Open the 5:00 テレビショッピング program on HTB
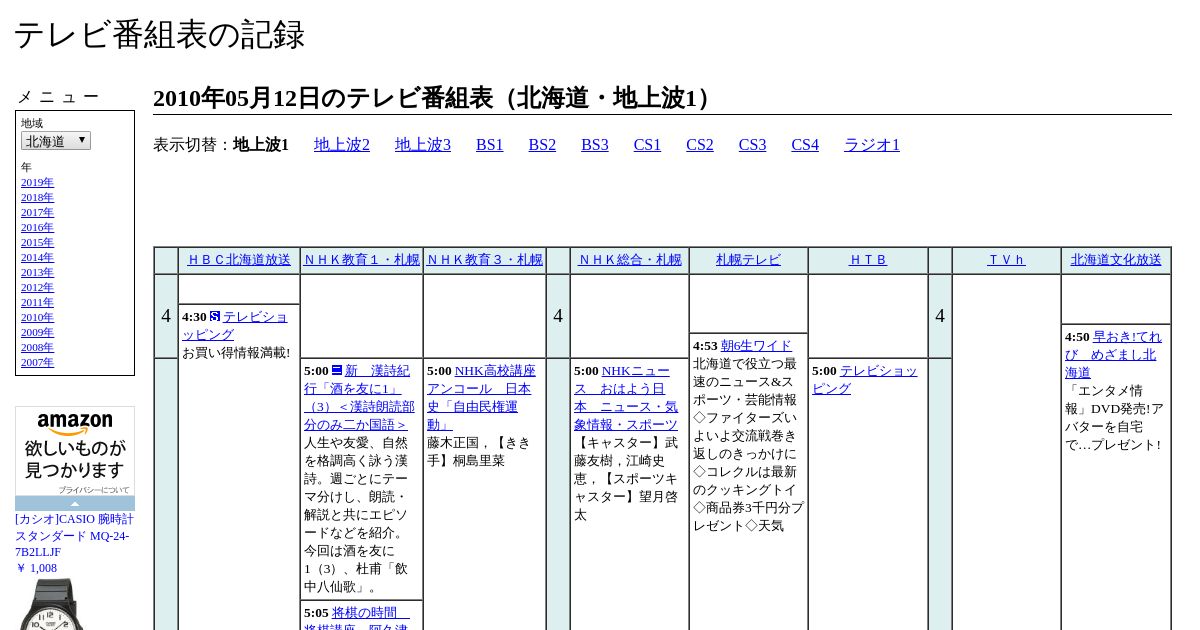 coord(865,380)
